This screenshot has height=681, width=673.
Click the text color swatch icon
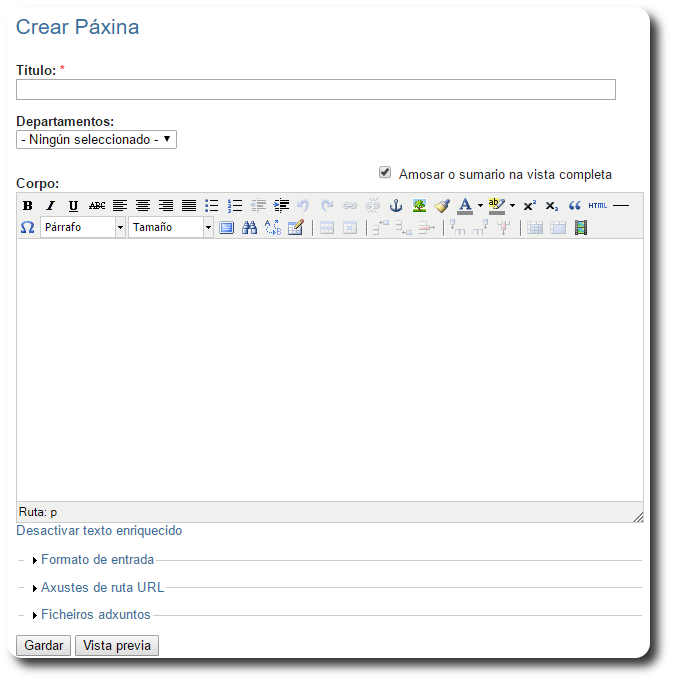(465, 205)
